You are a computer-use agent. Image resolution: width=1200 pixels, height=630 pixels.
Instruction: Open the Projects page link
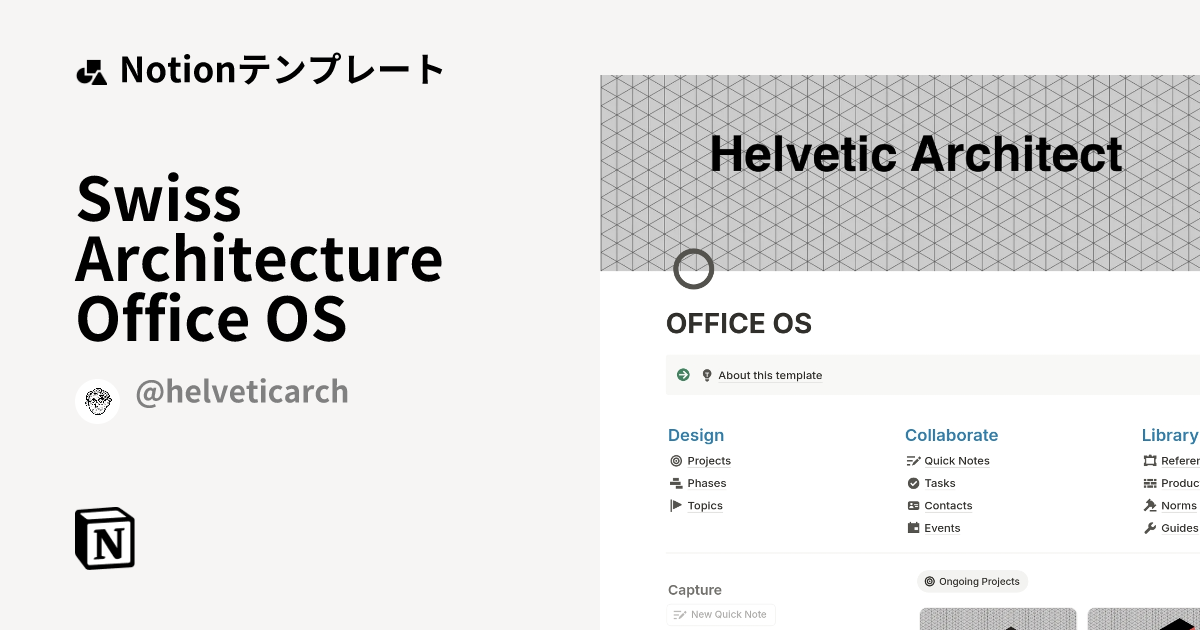pos(709,461)
